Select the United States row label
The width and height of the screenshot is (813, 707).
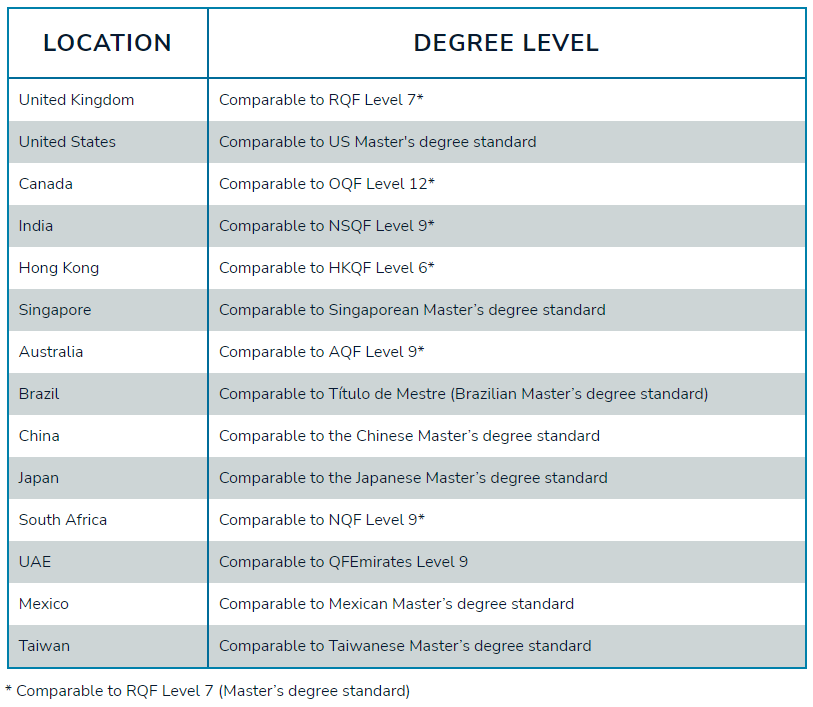pos(67,142)
